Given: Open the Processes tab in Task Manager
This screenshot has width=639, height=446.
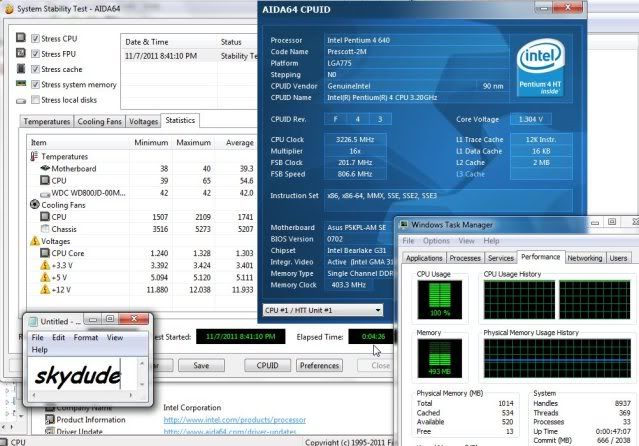Looking at the screenshot, I should click(465, 258).
